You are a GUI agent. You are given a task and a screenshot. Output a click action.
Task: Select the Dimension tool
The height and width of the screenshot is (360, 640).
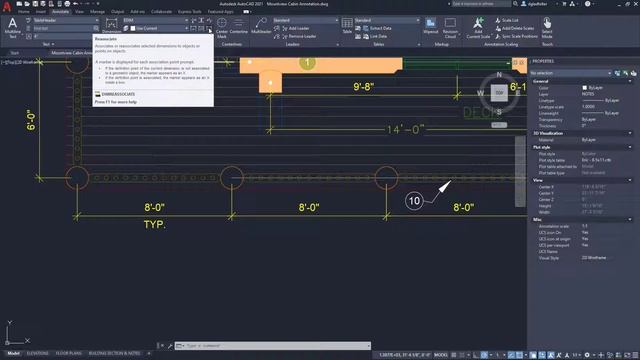(111, 25)
